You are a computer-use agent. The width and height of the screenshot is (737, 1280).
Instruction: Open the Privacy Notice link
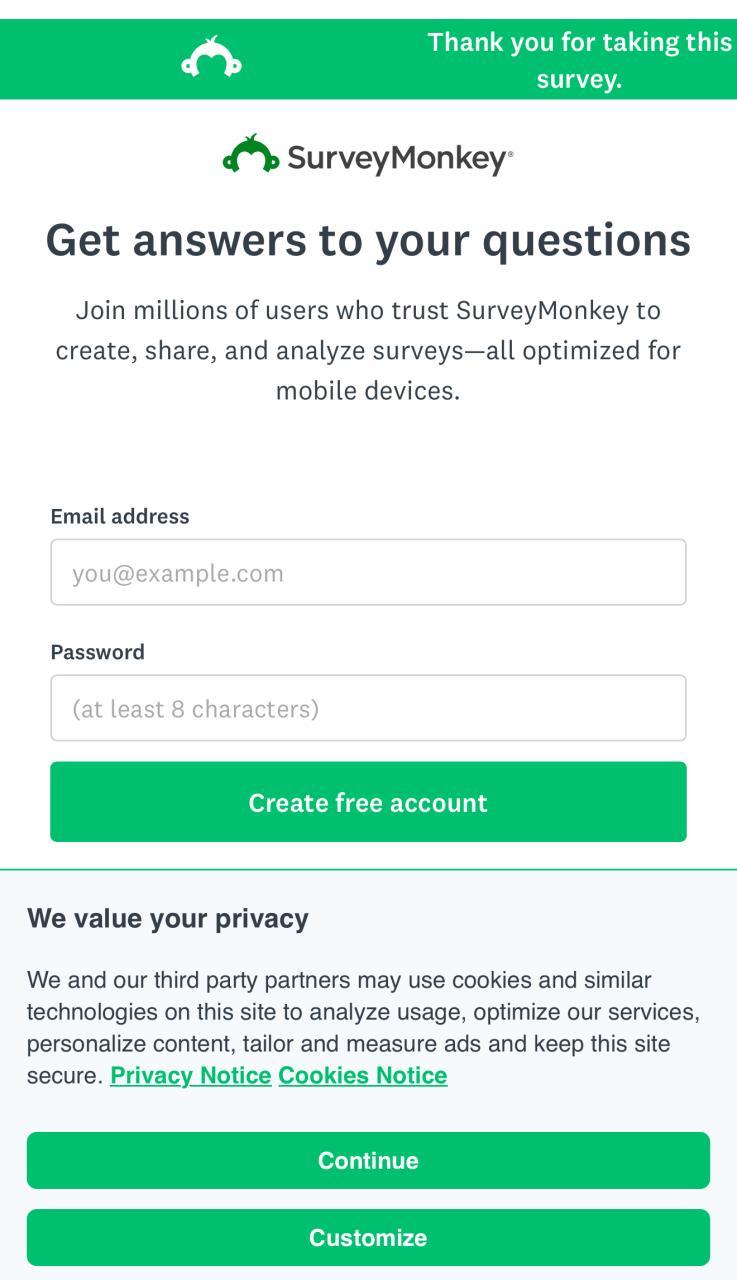pos(191,1076)
